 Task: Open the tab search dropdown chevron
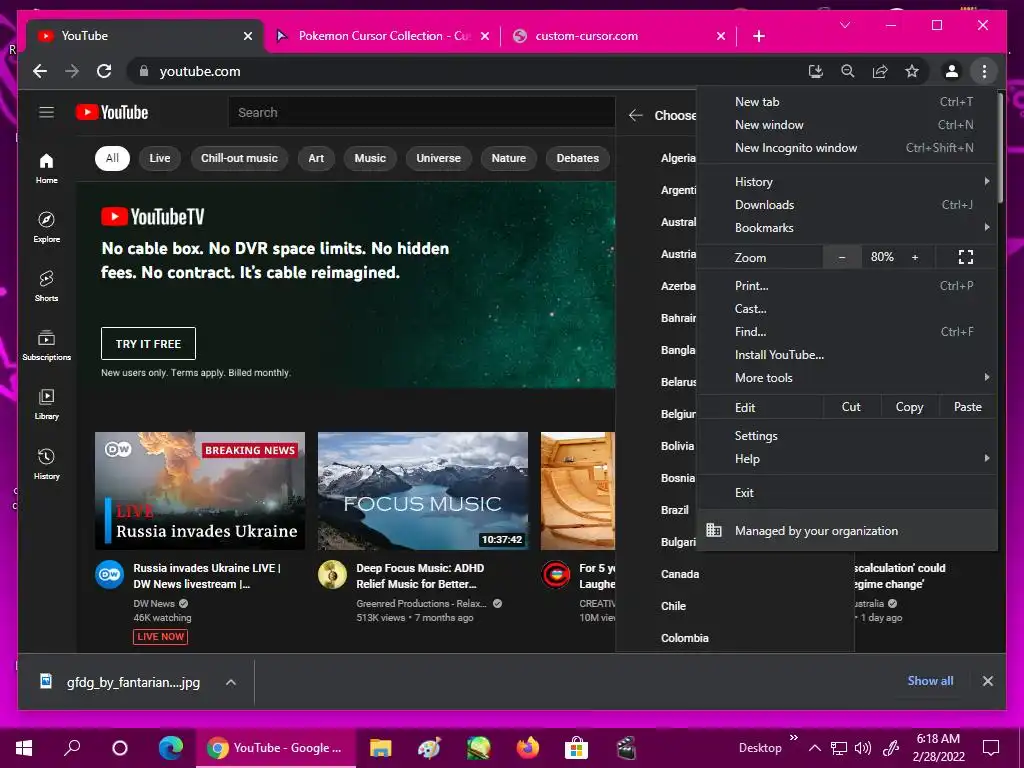[x=845, y=25]
